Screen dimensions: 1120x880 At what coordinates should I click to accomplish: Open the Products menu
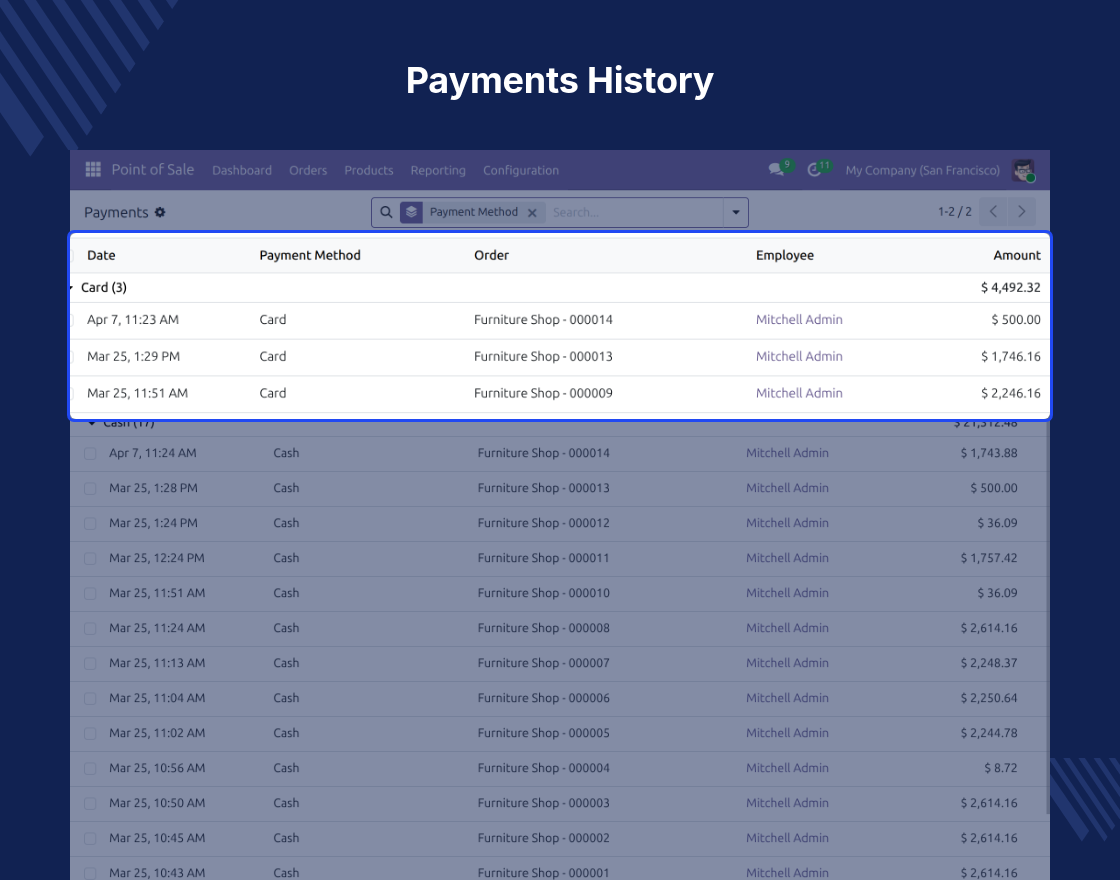pos(369,170)
